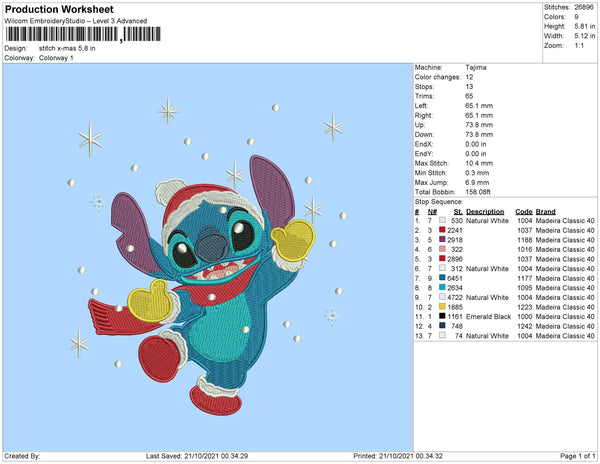Click the Last Saved timestamp

click(x=197, y=456)
